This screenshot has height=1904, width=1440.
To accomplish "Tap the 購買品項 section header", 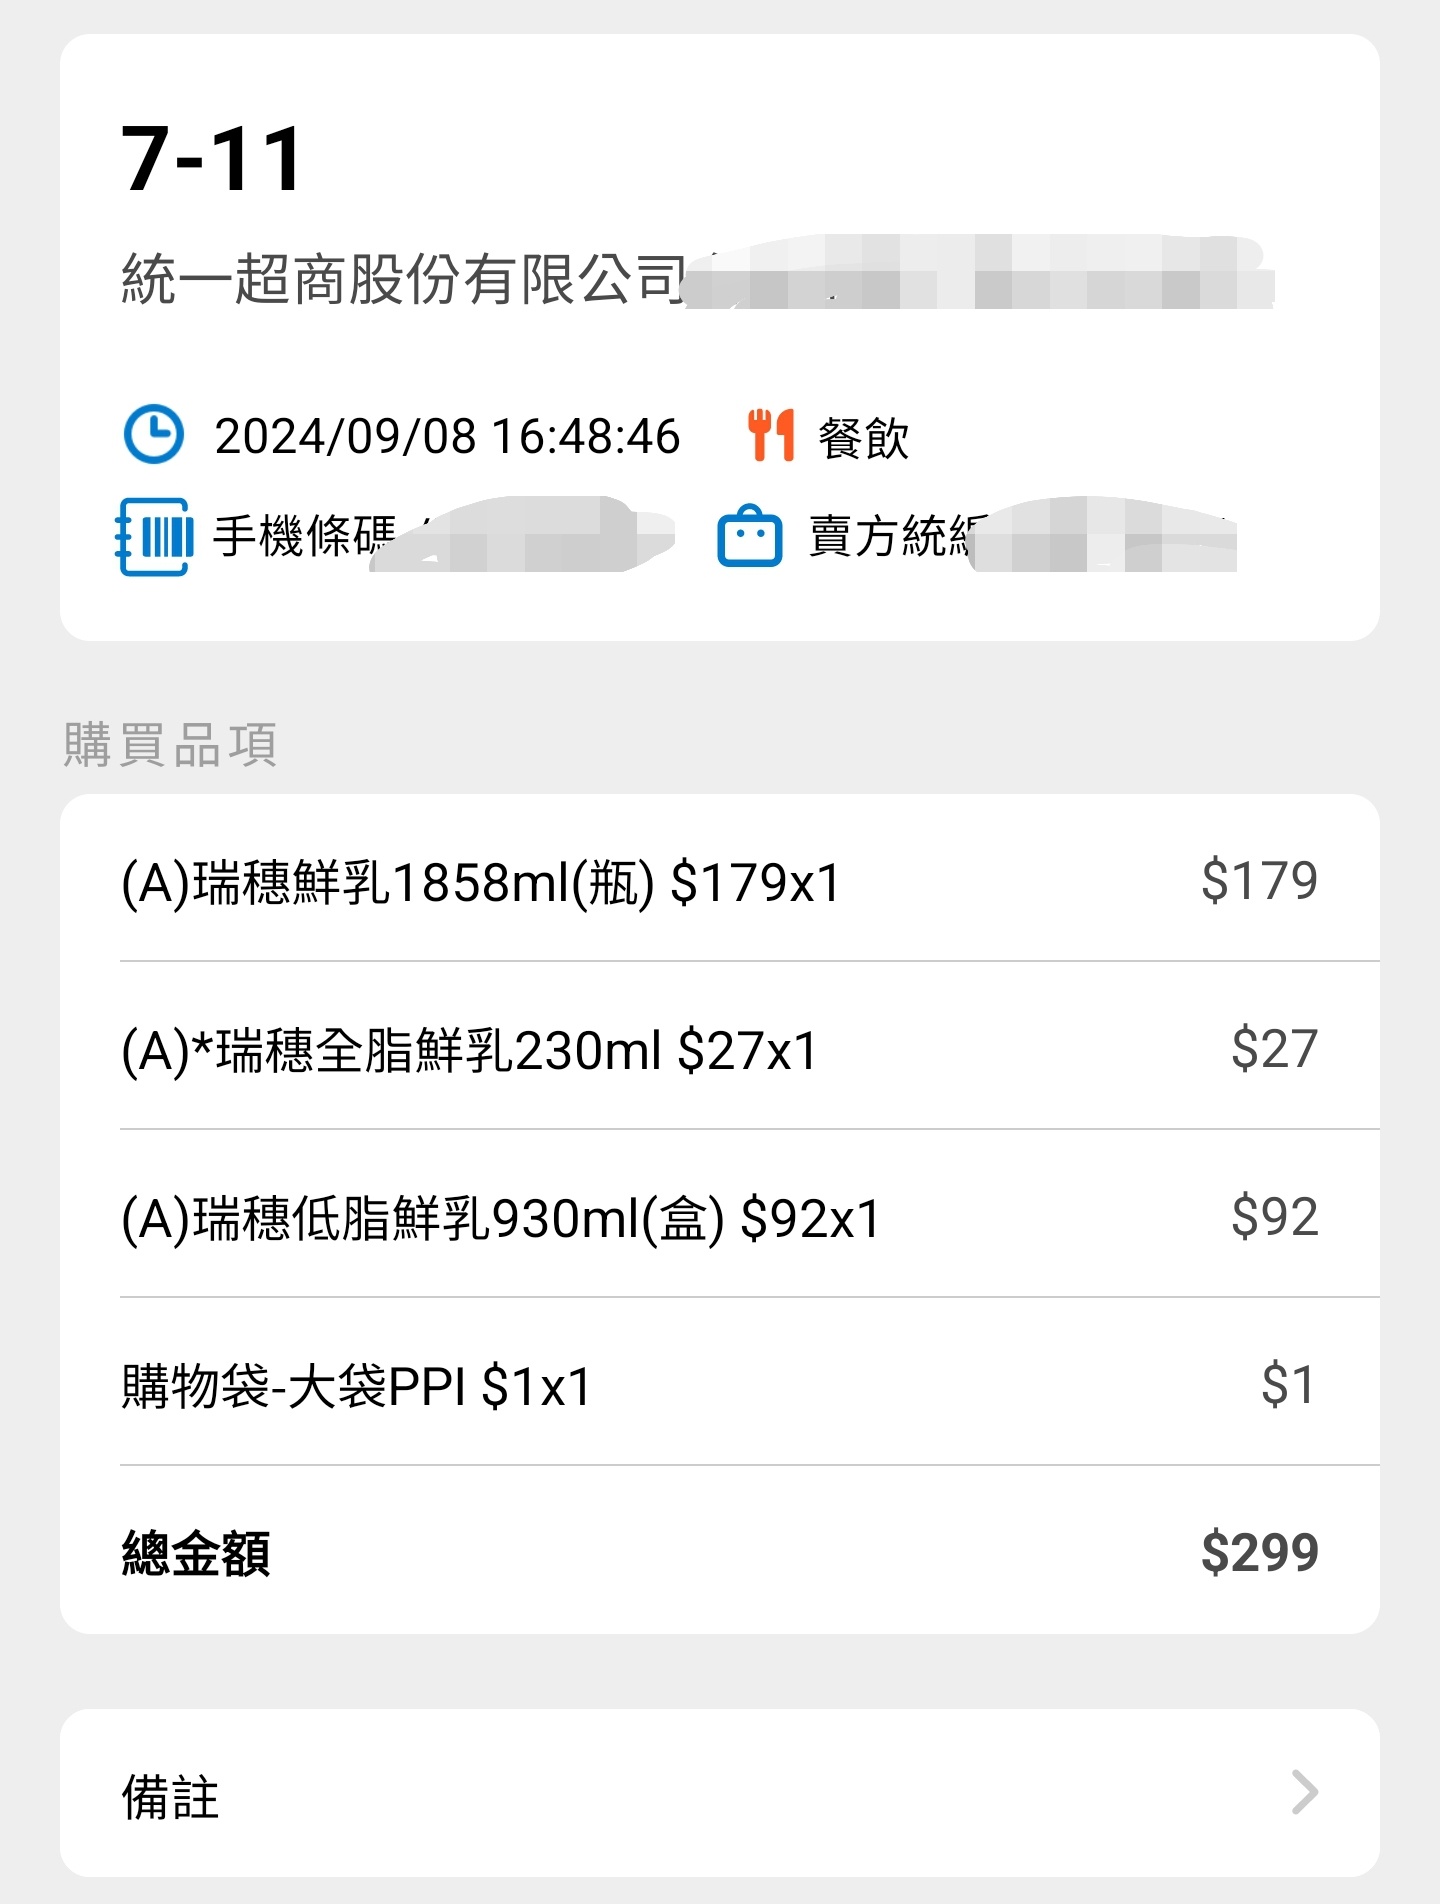I will [170, 745].
